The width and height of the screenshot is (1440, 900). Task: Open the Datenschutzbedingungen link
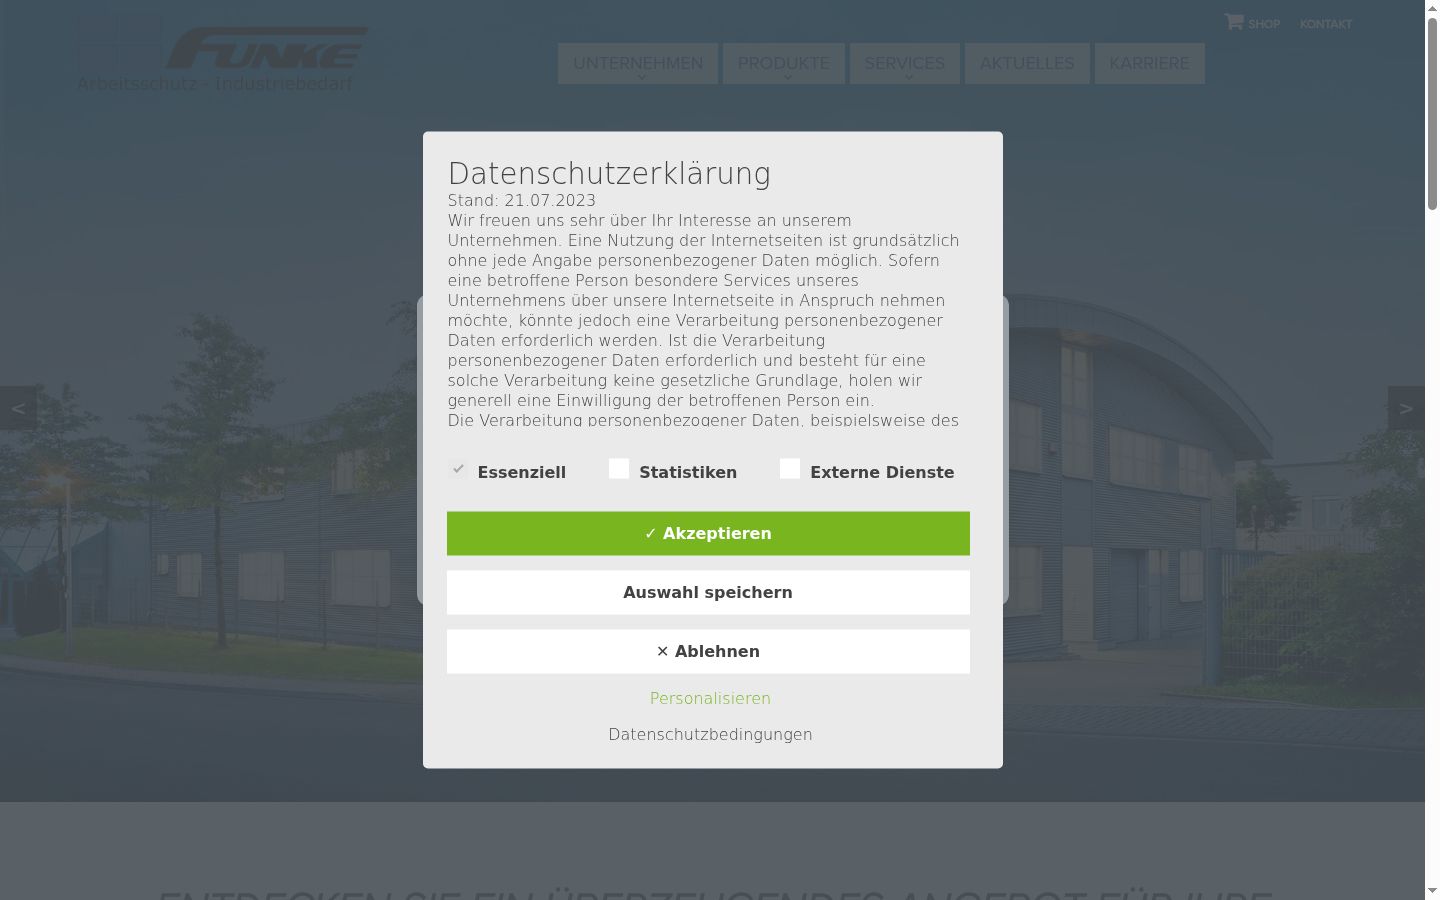click(x=710, y=734)
